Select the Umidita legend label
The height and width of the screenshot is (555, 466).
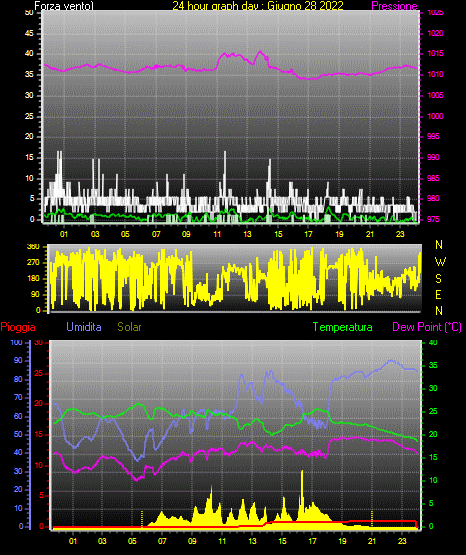pos(84,327)
